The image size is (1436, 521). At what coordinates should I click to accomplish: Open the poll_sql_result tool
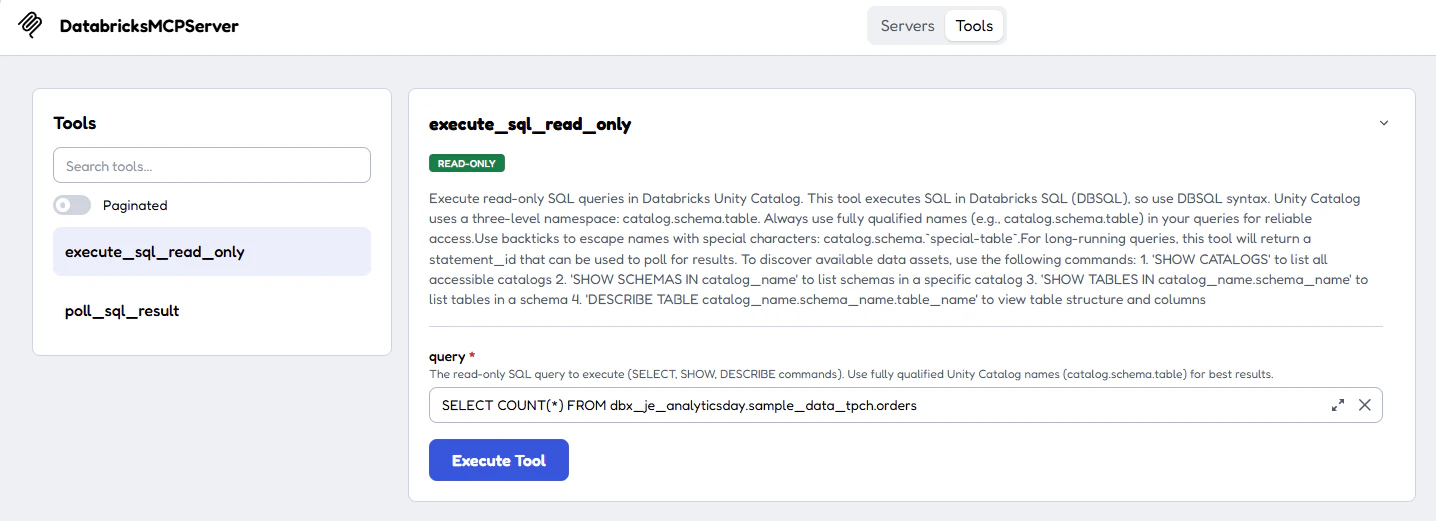212,311
